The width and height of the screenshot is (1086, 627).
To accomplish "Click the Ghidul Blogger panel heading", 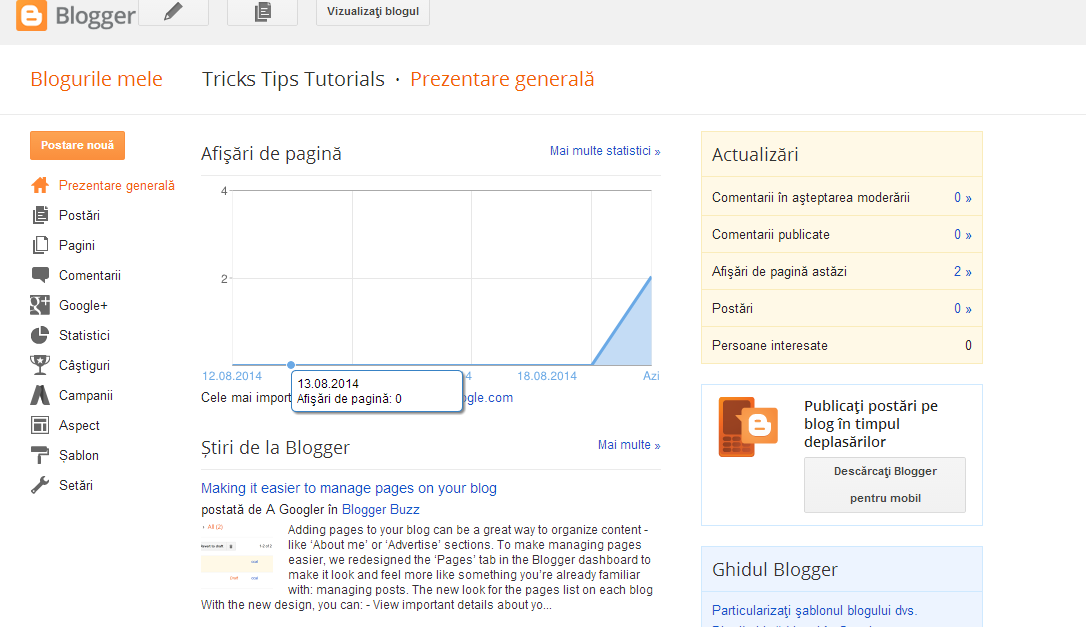I will pos(774,569).
